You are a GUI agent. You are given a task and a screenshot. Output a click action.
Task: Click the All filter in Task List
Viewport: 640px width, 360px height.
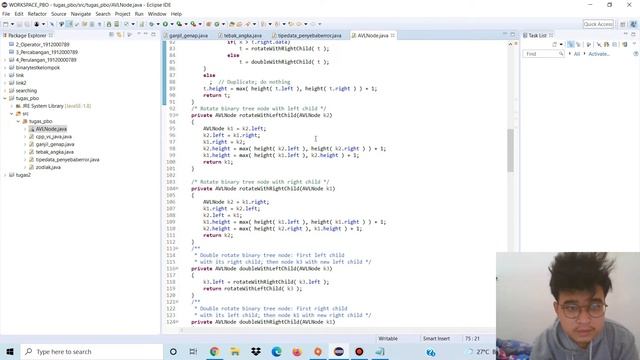tap(577, 54)
